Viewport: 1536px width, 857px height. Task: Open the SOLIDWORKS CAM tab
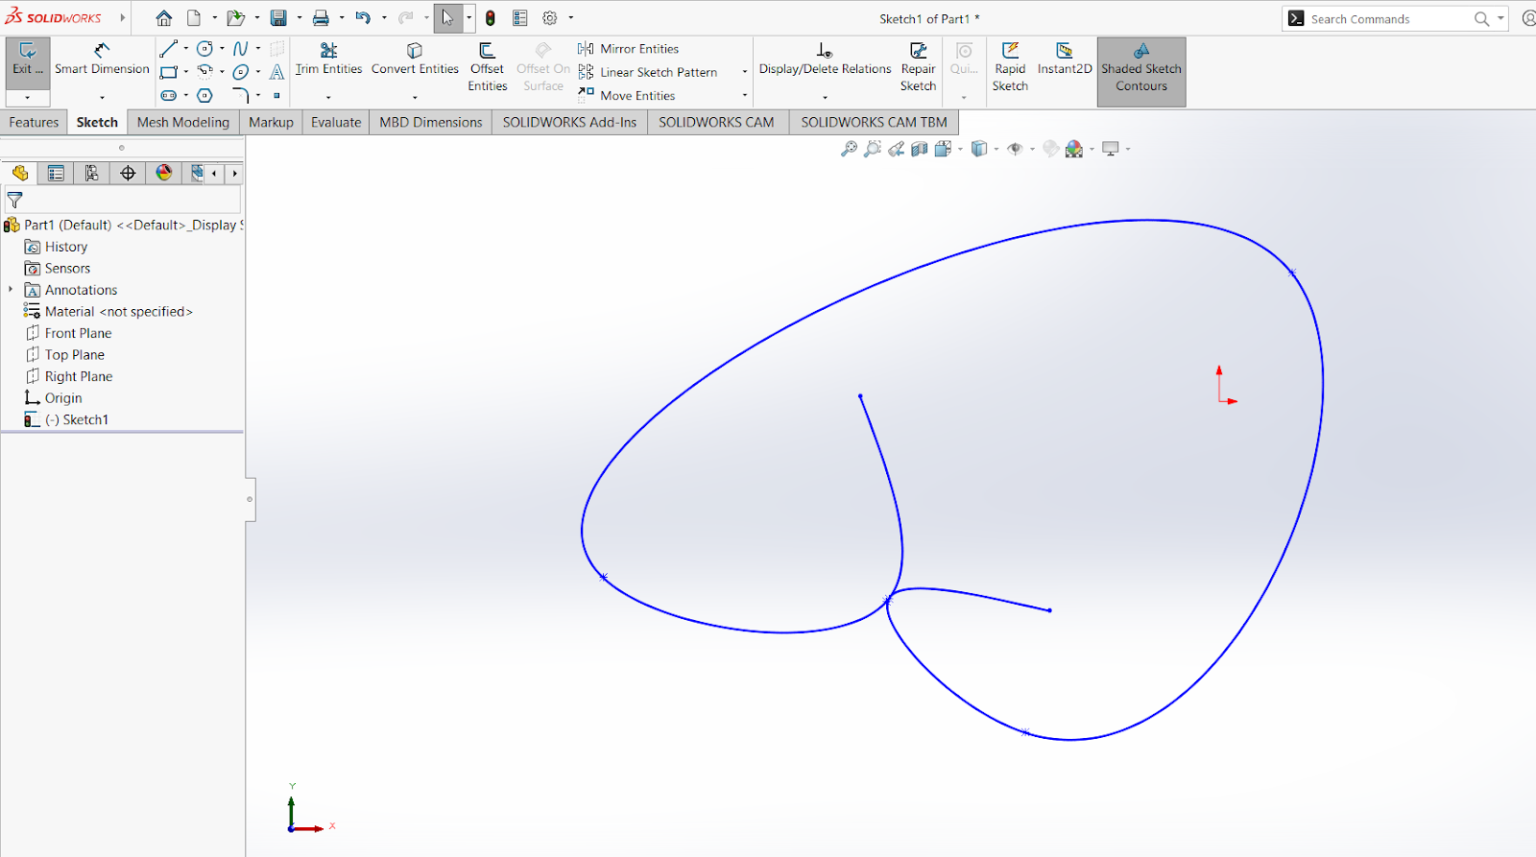[716, 121]
